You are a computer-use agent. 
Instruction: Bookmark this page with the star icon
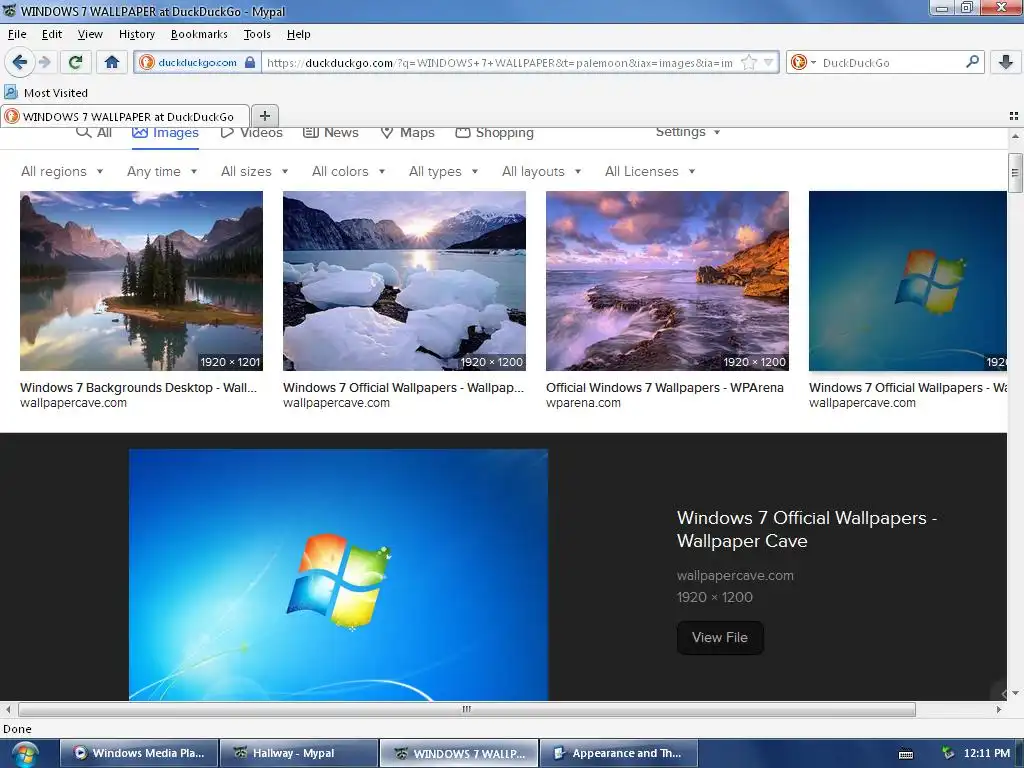click(x=749, y=63)
